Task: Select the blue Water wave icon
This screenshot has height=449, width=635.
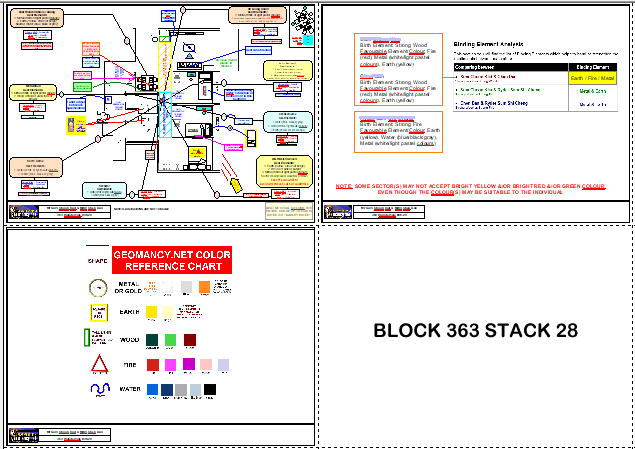Action: (98, 389)
